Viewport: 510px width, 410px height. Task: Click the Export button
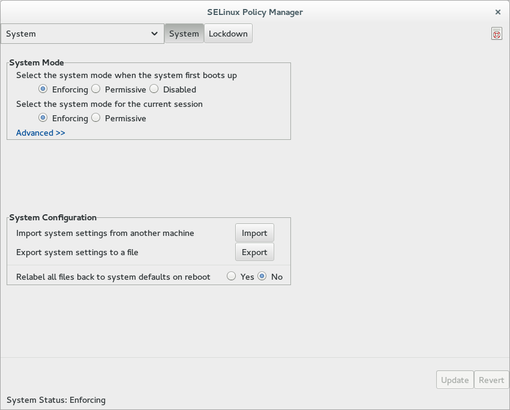[x=254, y=252]
